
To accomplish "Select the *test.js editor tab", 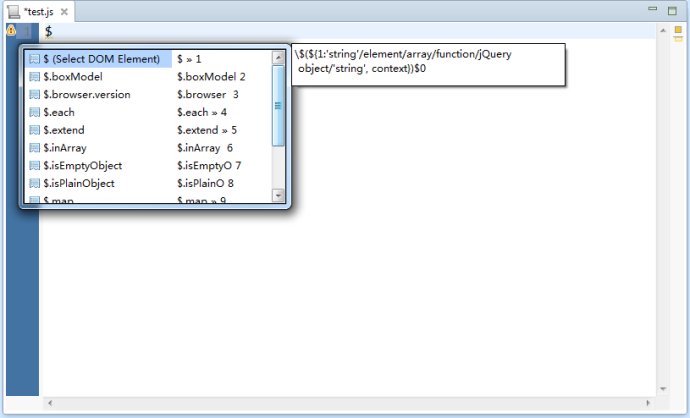I will tap(39, 12).
